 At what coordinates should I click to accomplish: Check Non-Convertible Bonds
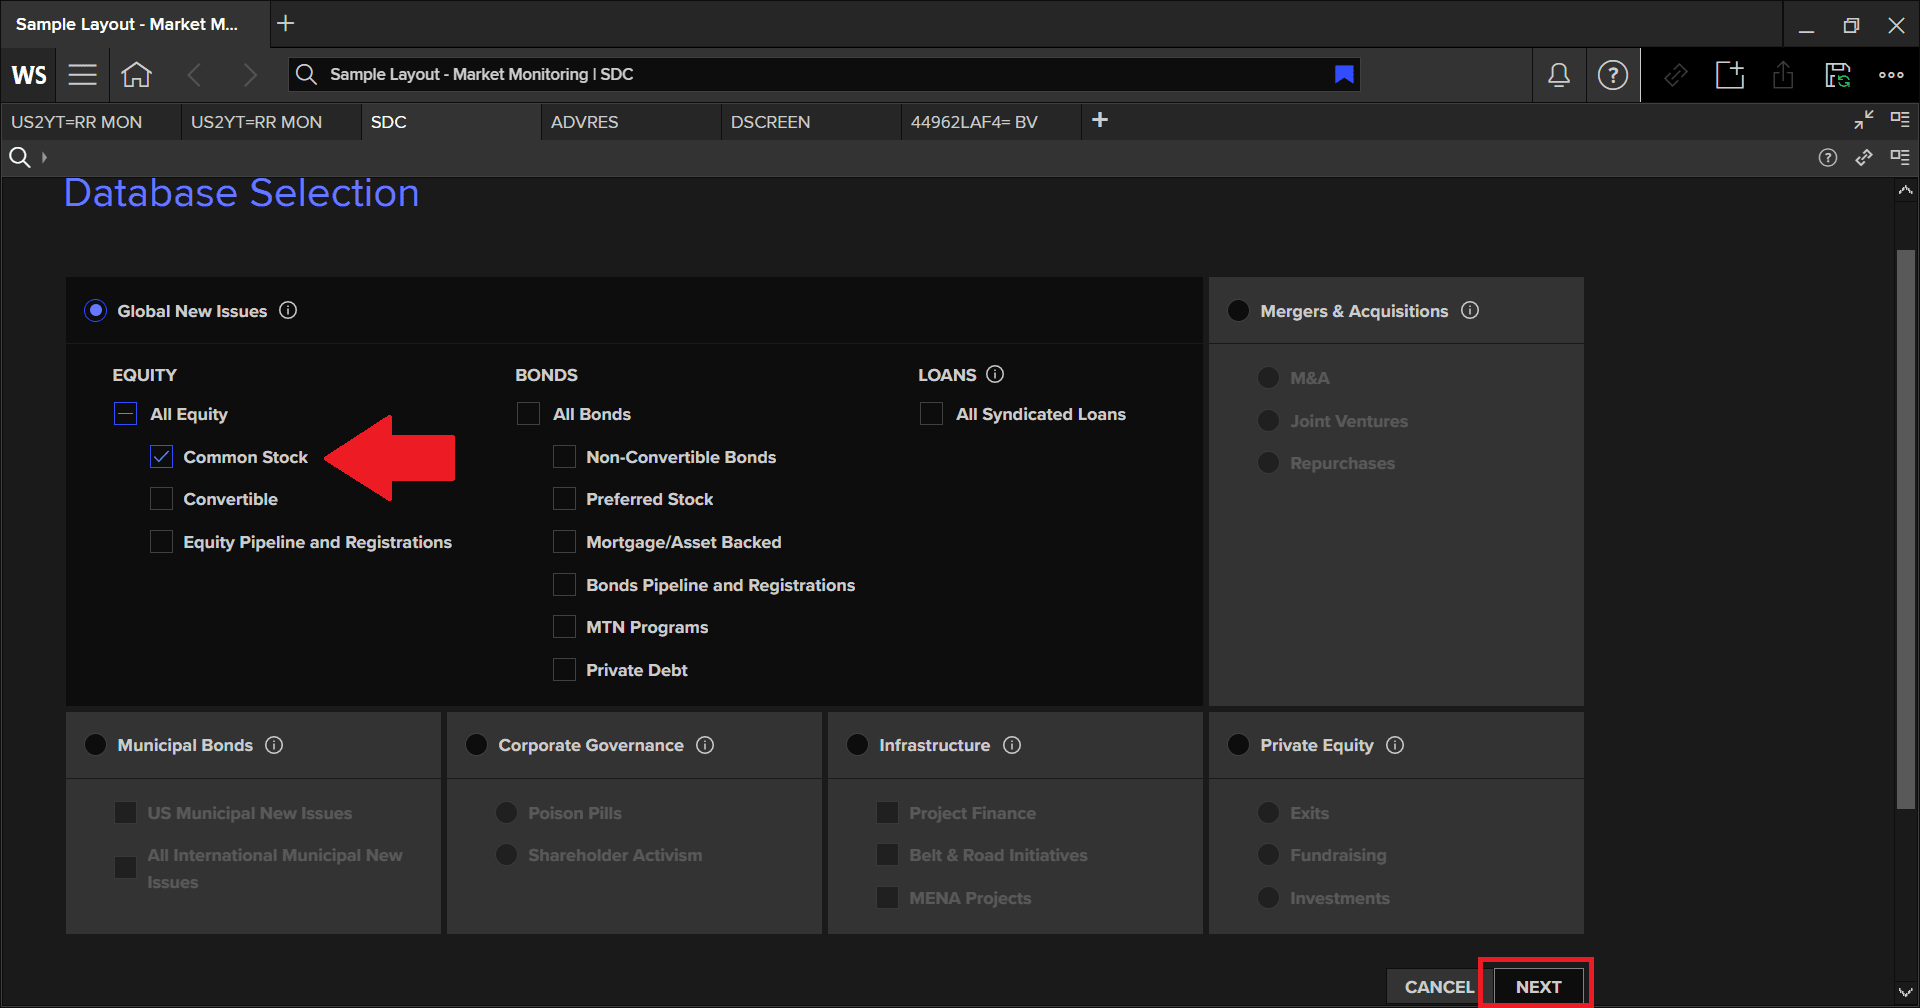point(564,457)
